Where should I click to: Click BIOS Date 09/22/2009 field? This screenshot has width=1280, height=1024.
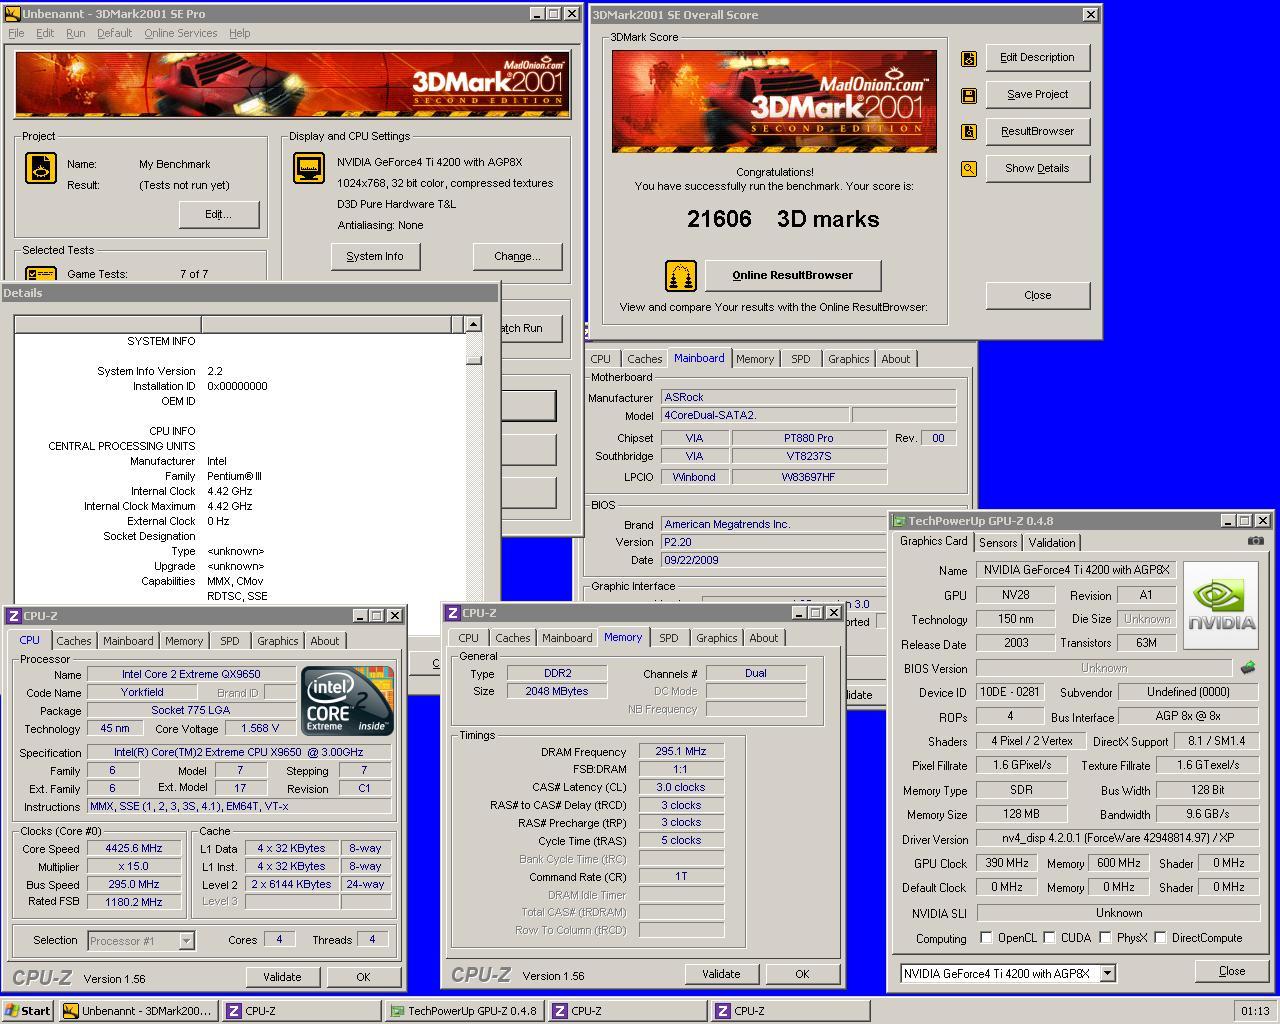coord(773,560)
